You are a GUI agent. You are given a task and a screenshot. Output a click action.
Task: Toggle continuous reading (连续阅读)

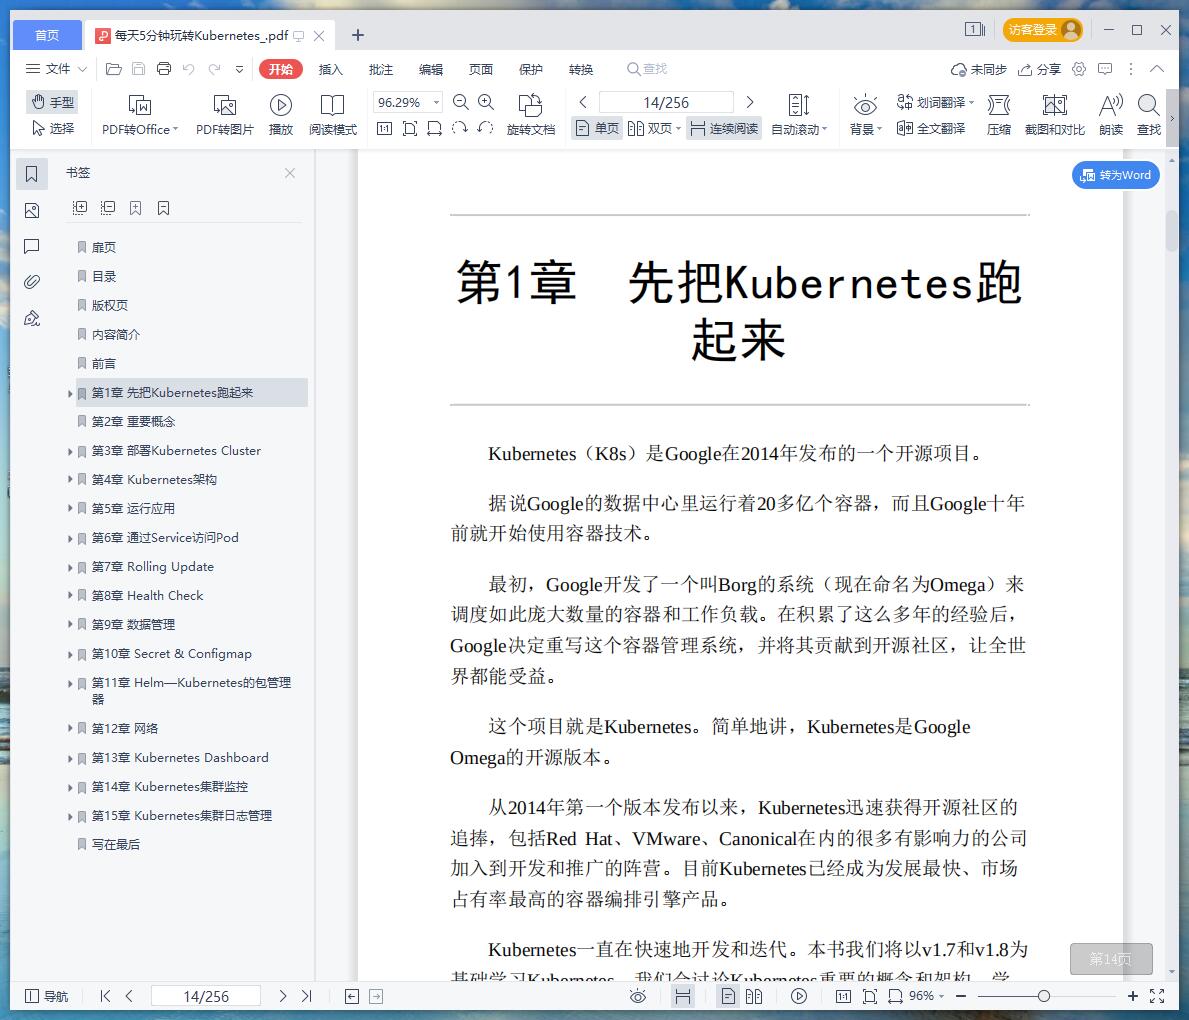[724, 128]
